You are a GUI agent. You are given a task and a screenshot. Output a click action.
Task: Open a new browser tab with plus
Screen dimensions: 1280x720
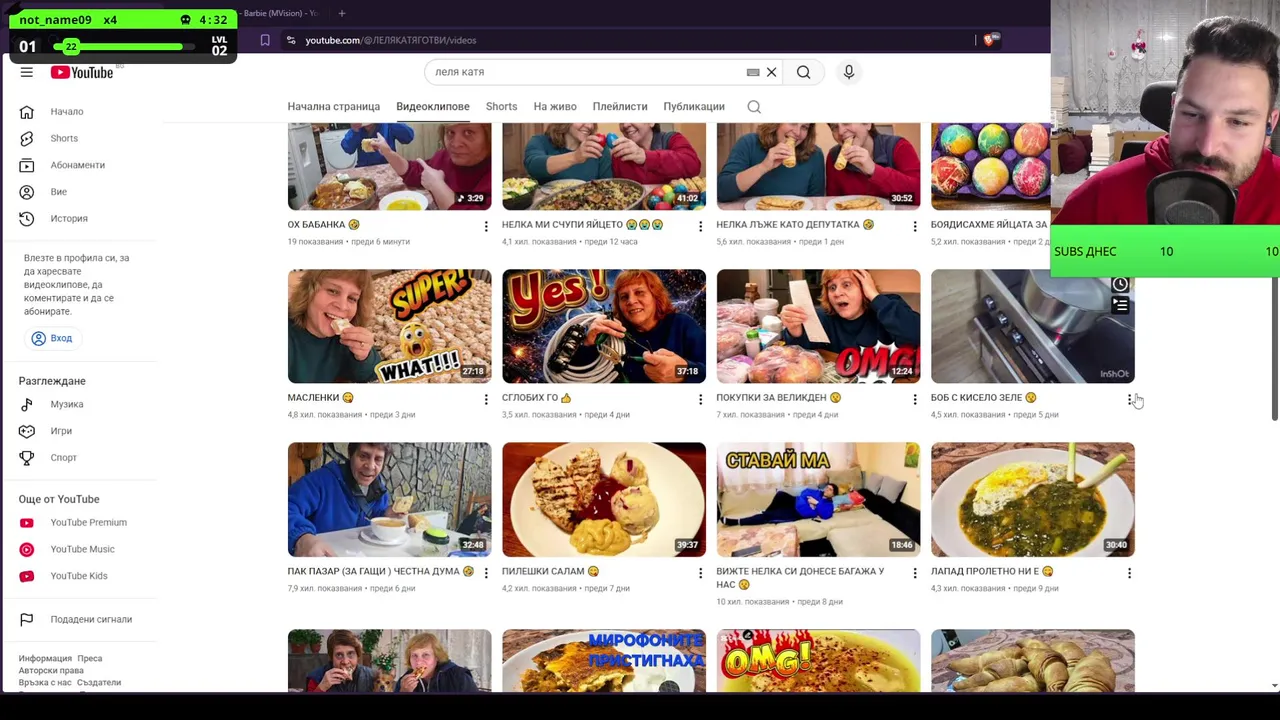tap(342, 13)
